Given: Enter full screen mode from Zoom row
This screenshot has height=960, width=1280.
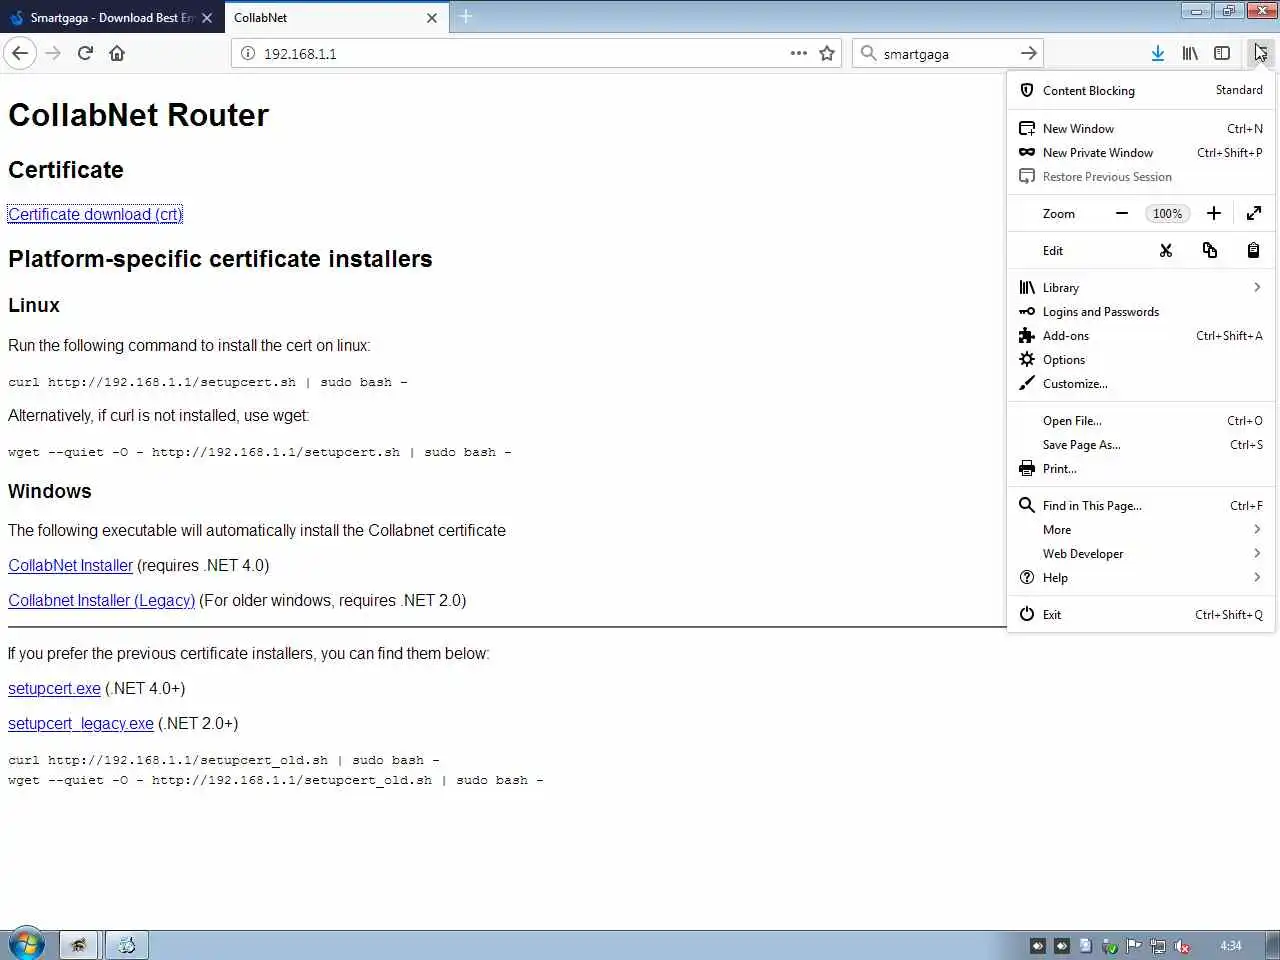Looking at the screenshot, I should (x=1254, y=213).
